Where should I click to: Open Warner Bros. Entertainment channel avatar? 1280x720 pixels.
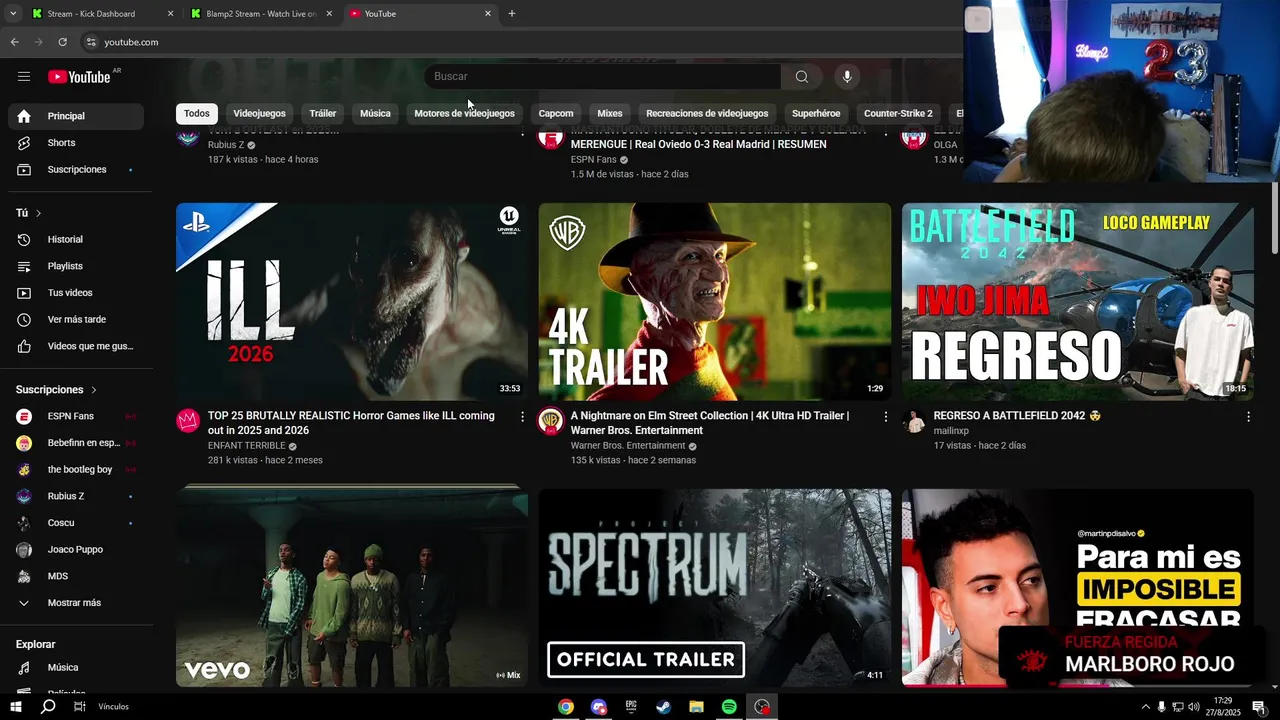[551, 420]
